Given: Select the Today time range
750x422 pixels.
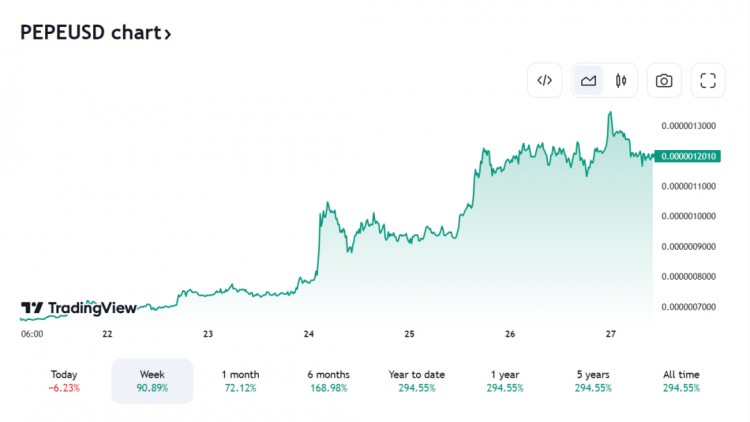Looking at the screenshot, I should point(64,381).
